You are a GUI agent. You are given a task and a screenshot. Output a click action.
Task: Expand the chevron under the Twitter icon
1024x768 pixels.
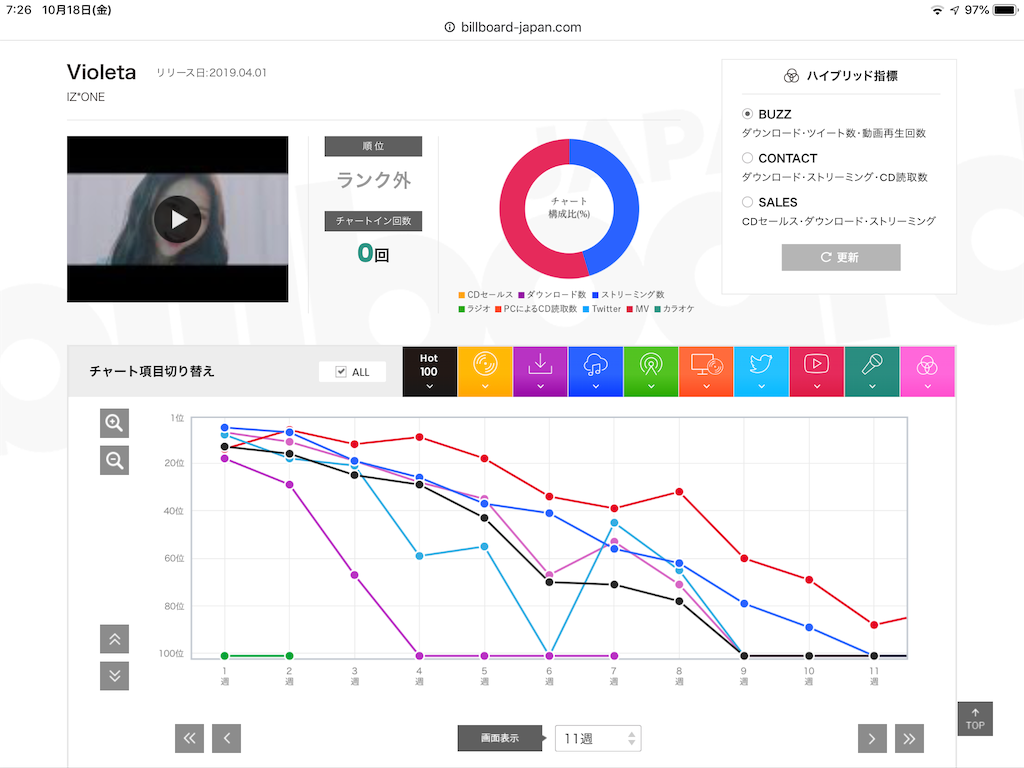(x=761, y=387)
